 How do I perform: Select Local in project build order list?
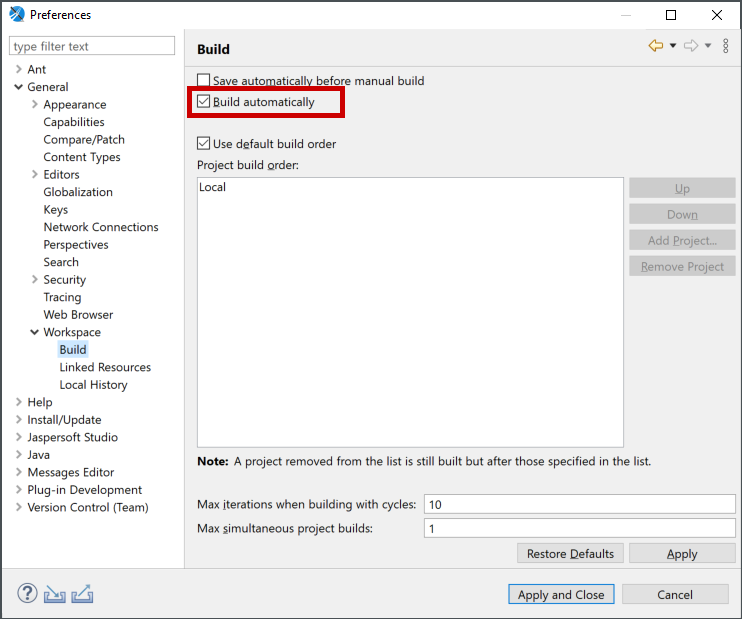point(212,187)
